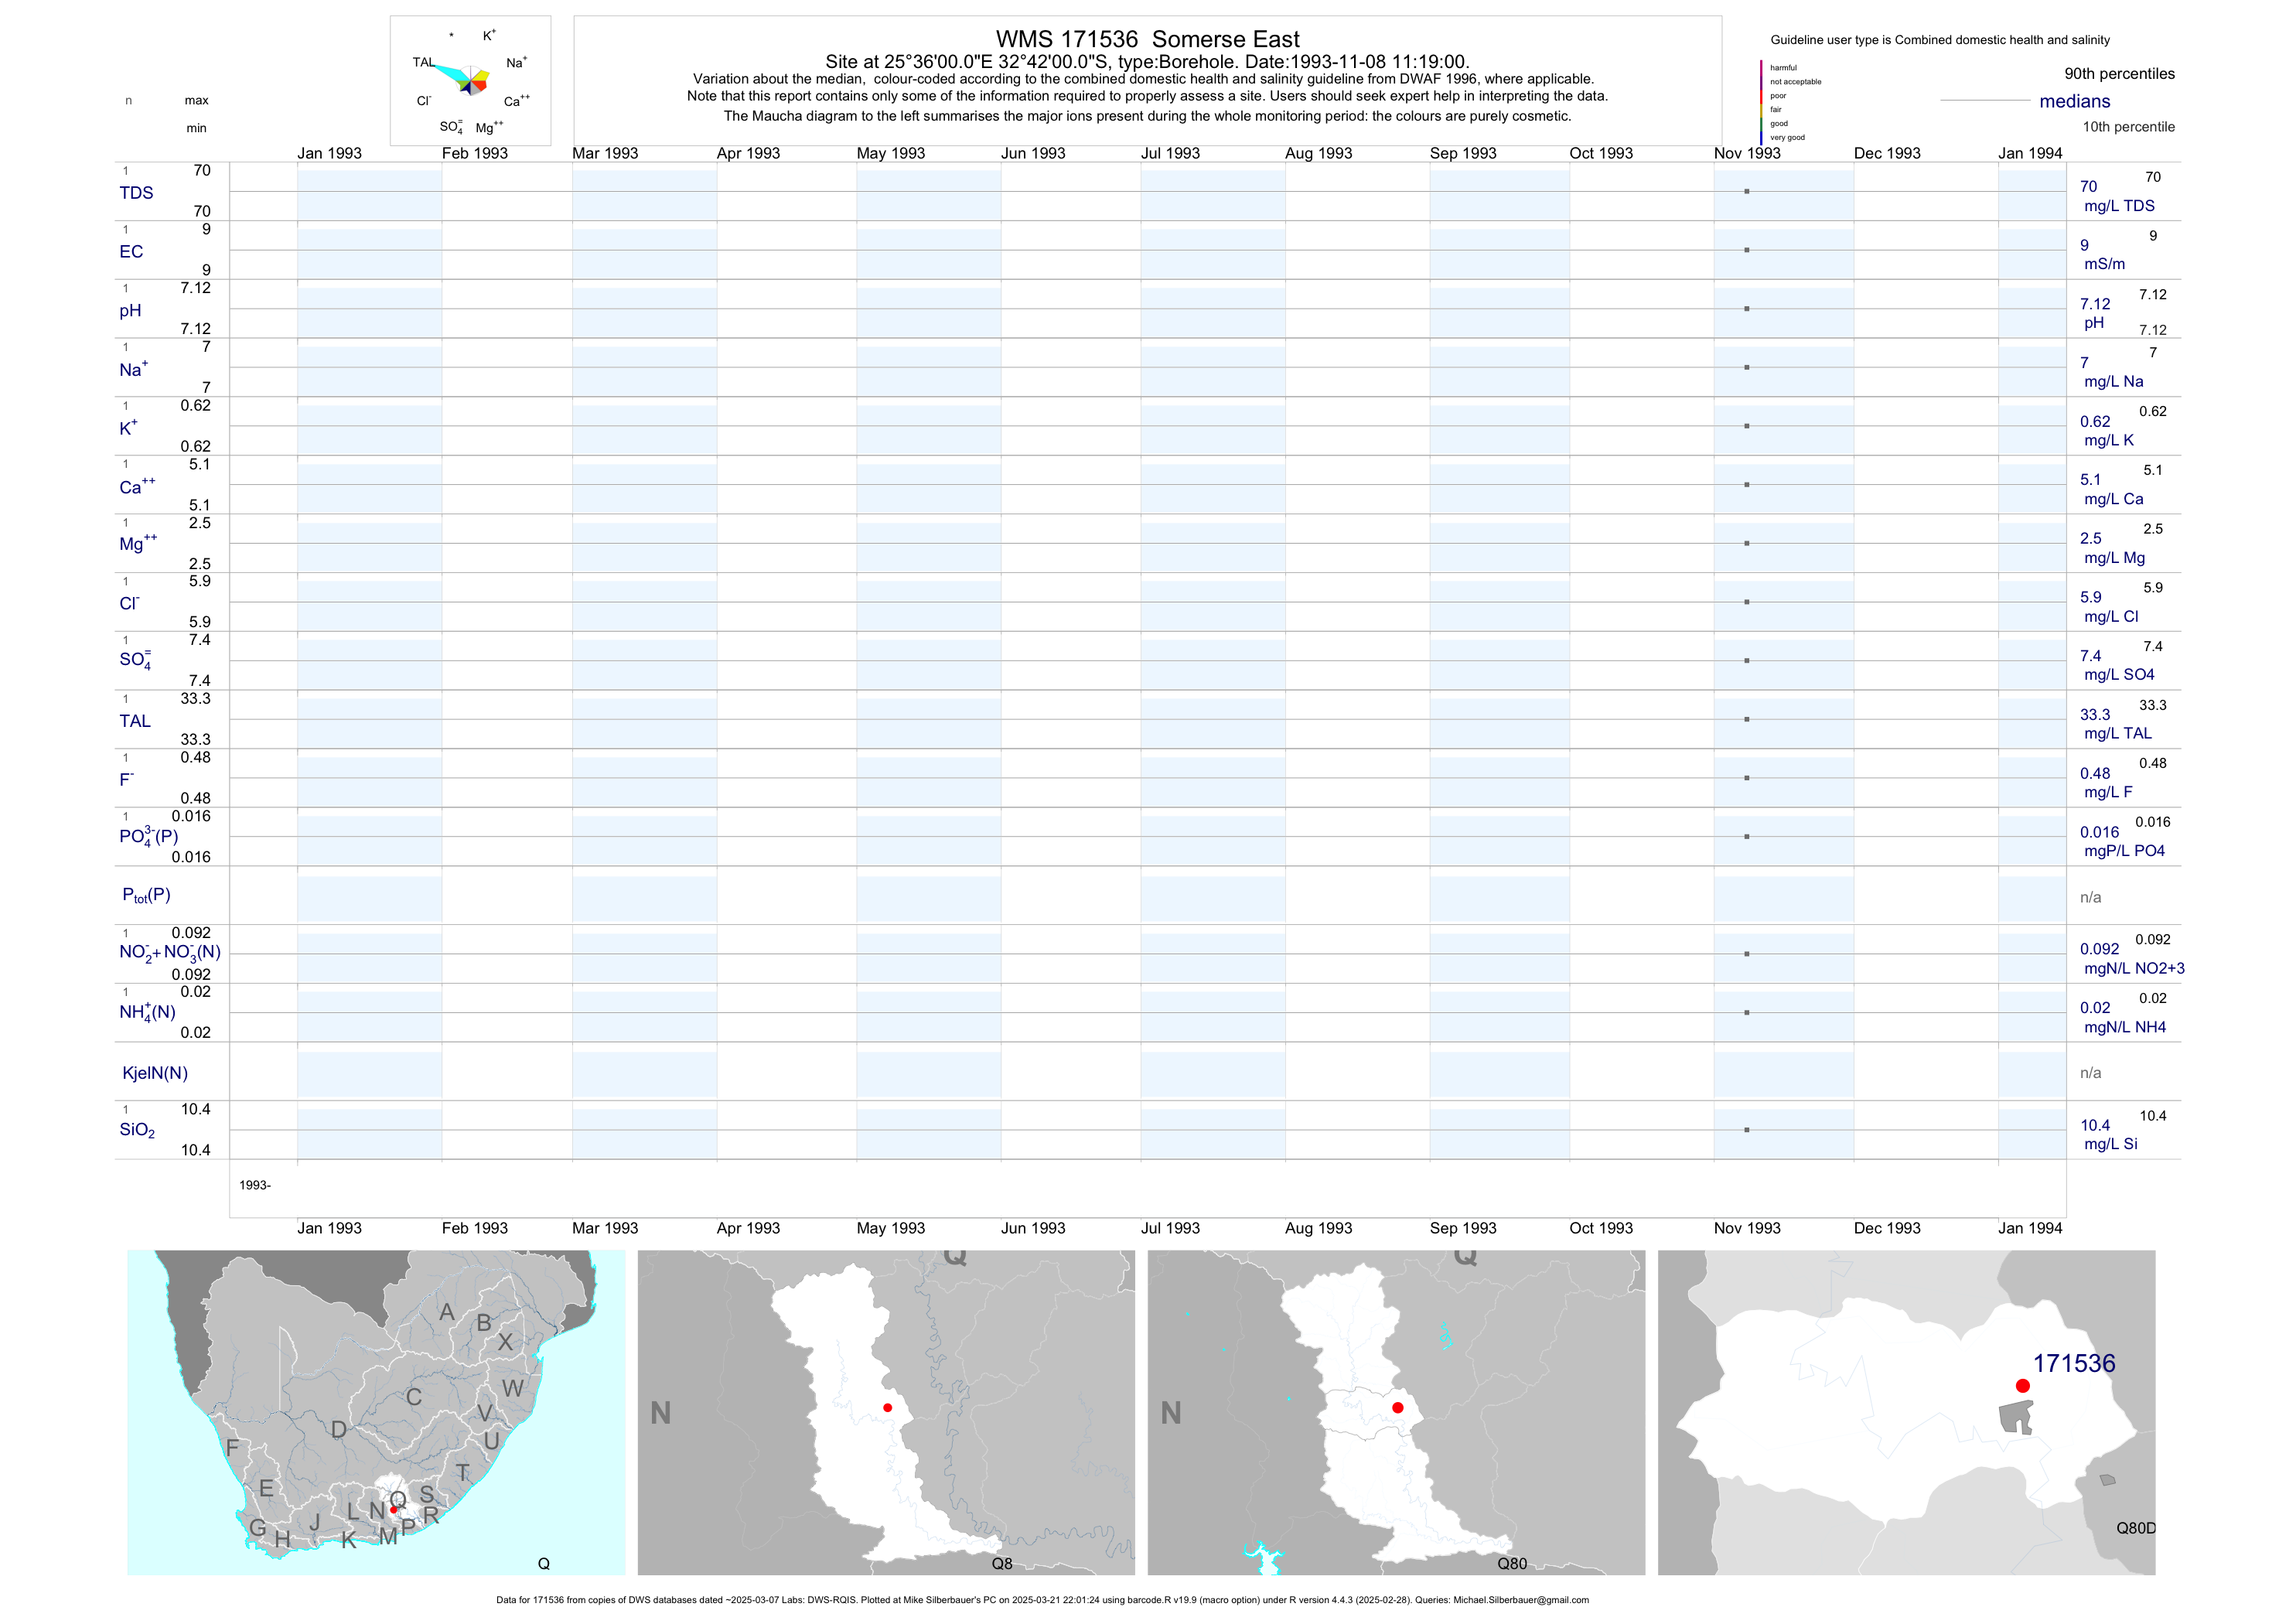The height and width of the screenshot is (1624, 2296).
Task: Click the SiO2 data point in Nov 1993
Action: 1746,1130
